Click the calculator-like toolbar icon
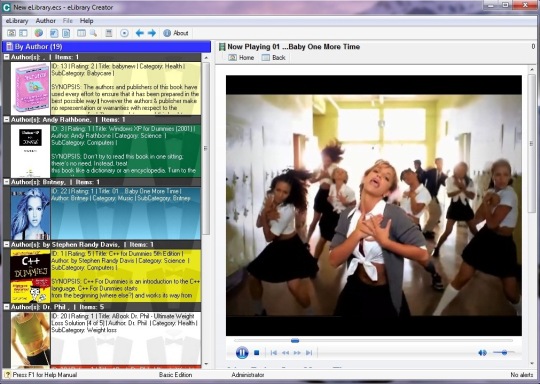 point(109,33)
